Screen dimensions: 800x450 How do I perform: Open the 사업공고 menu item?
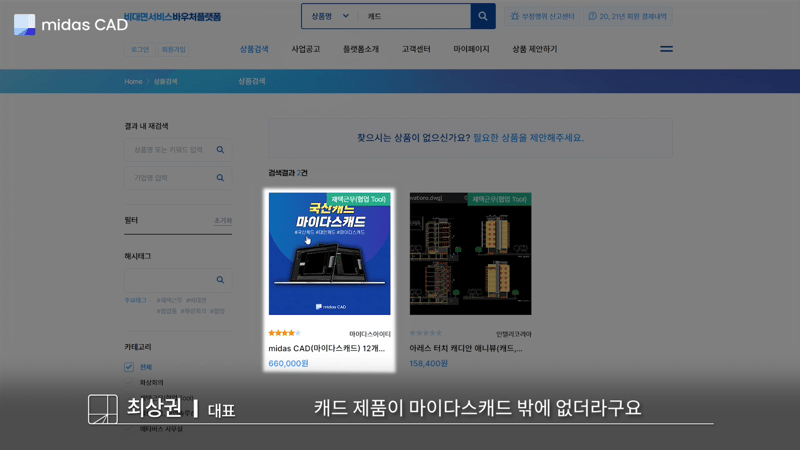click(x=306, y=49)
